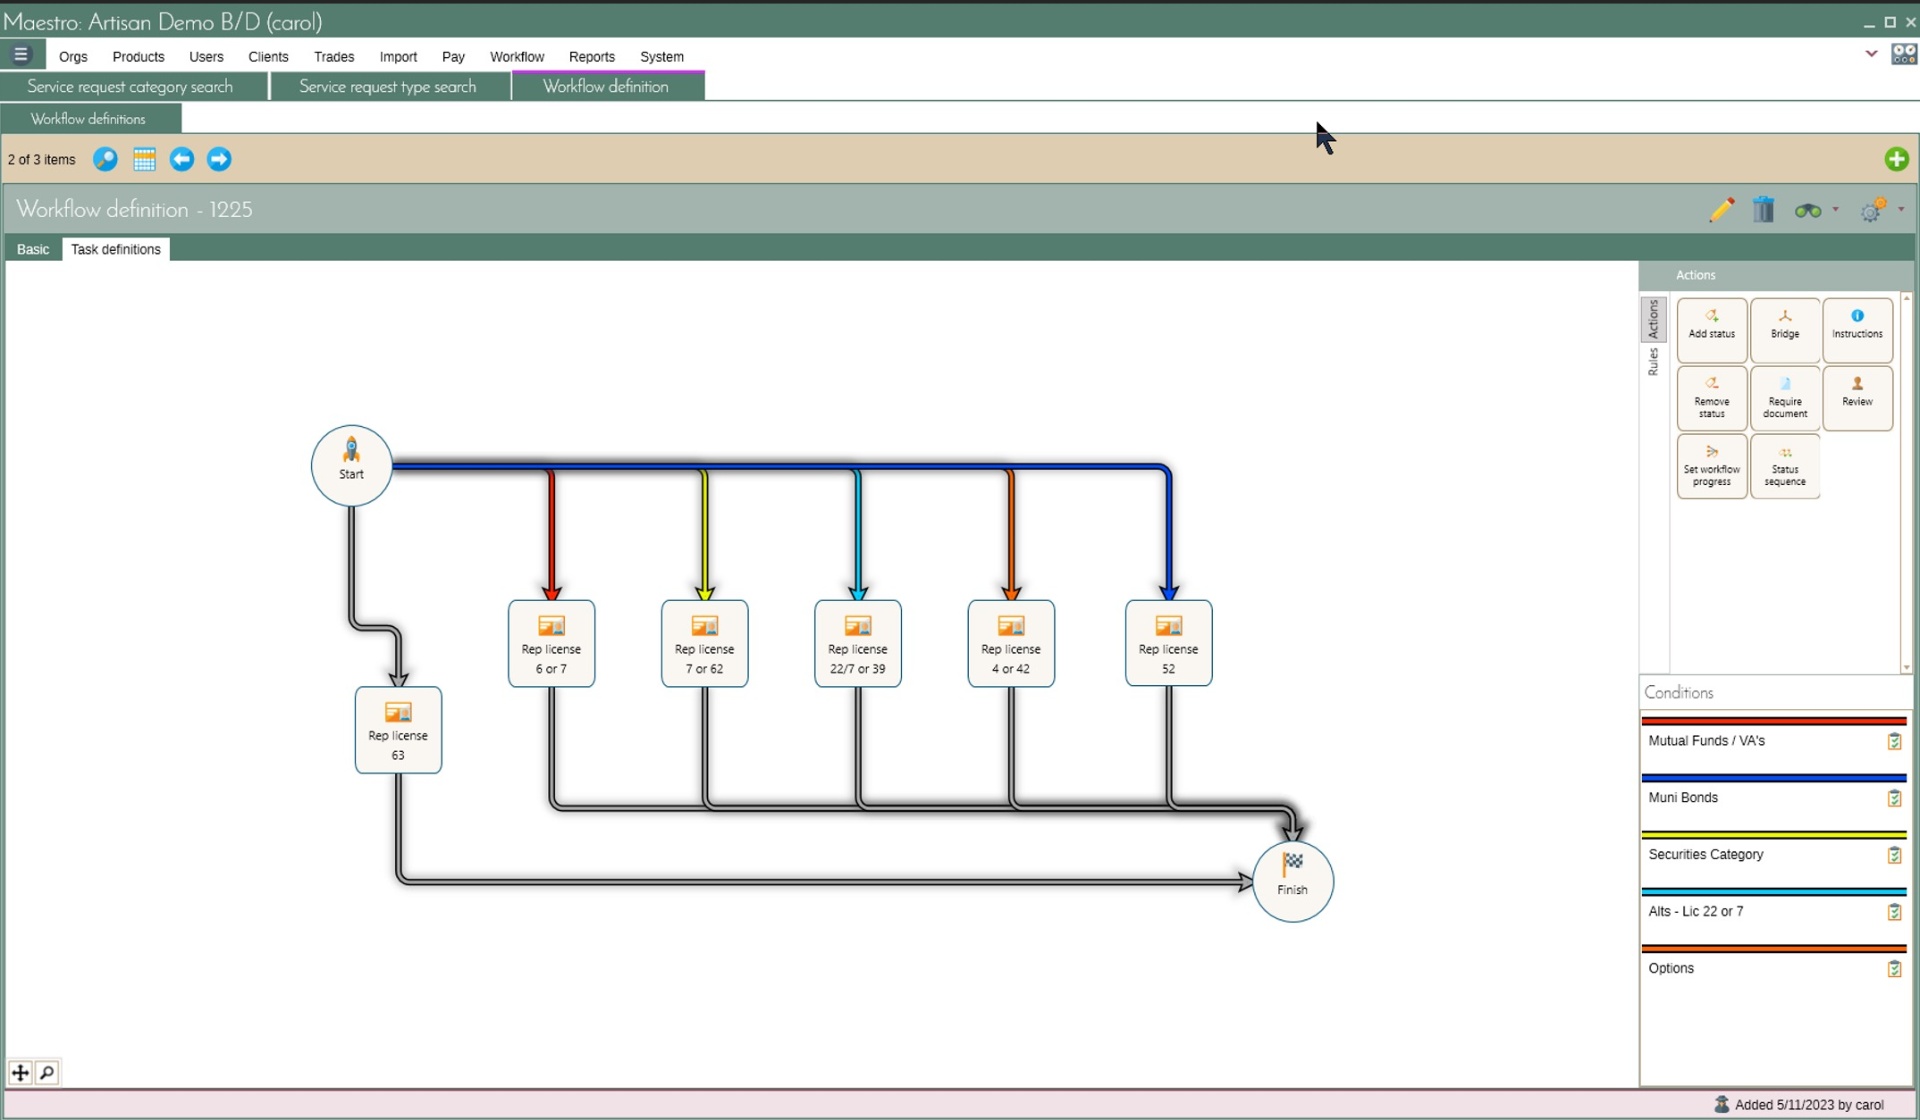Viewport: 1920px width, 1120px height.
Task: Select the Muni Bonds condition
Action: pos(1773,798)
